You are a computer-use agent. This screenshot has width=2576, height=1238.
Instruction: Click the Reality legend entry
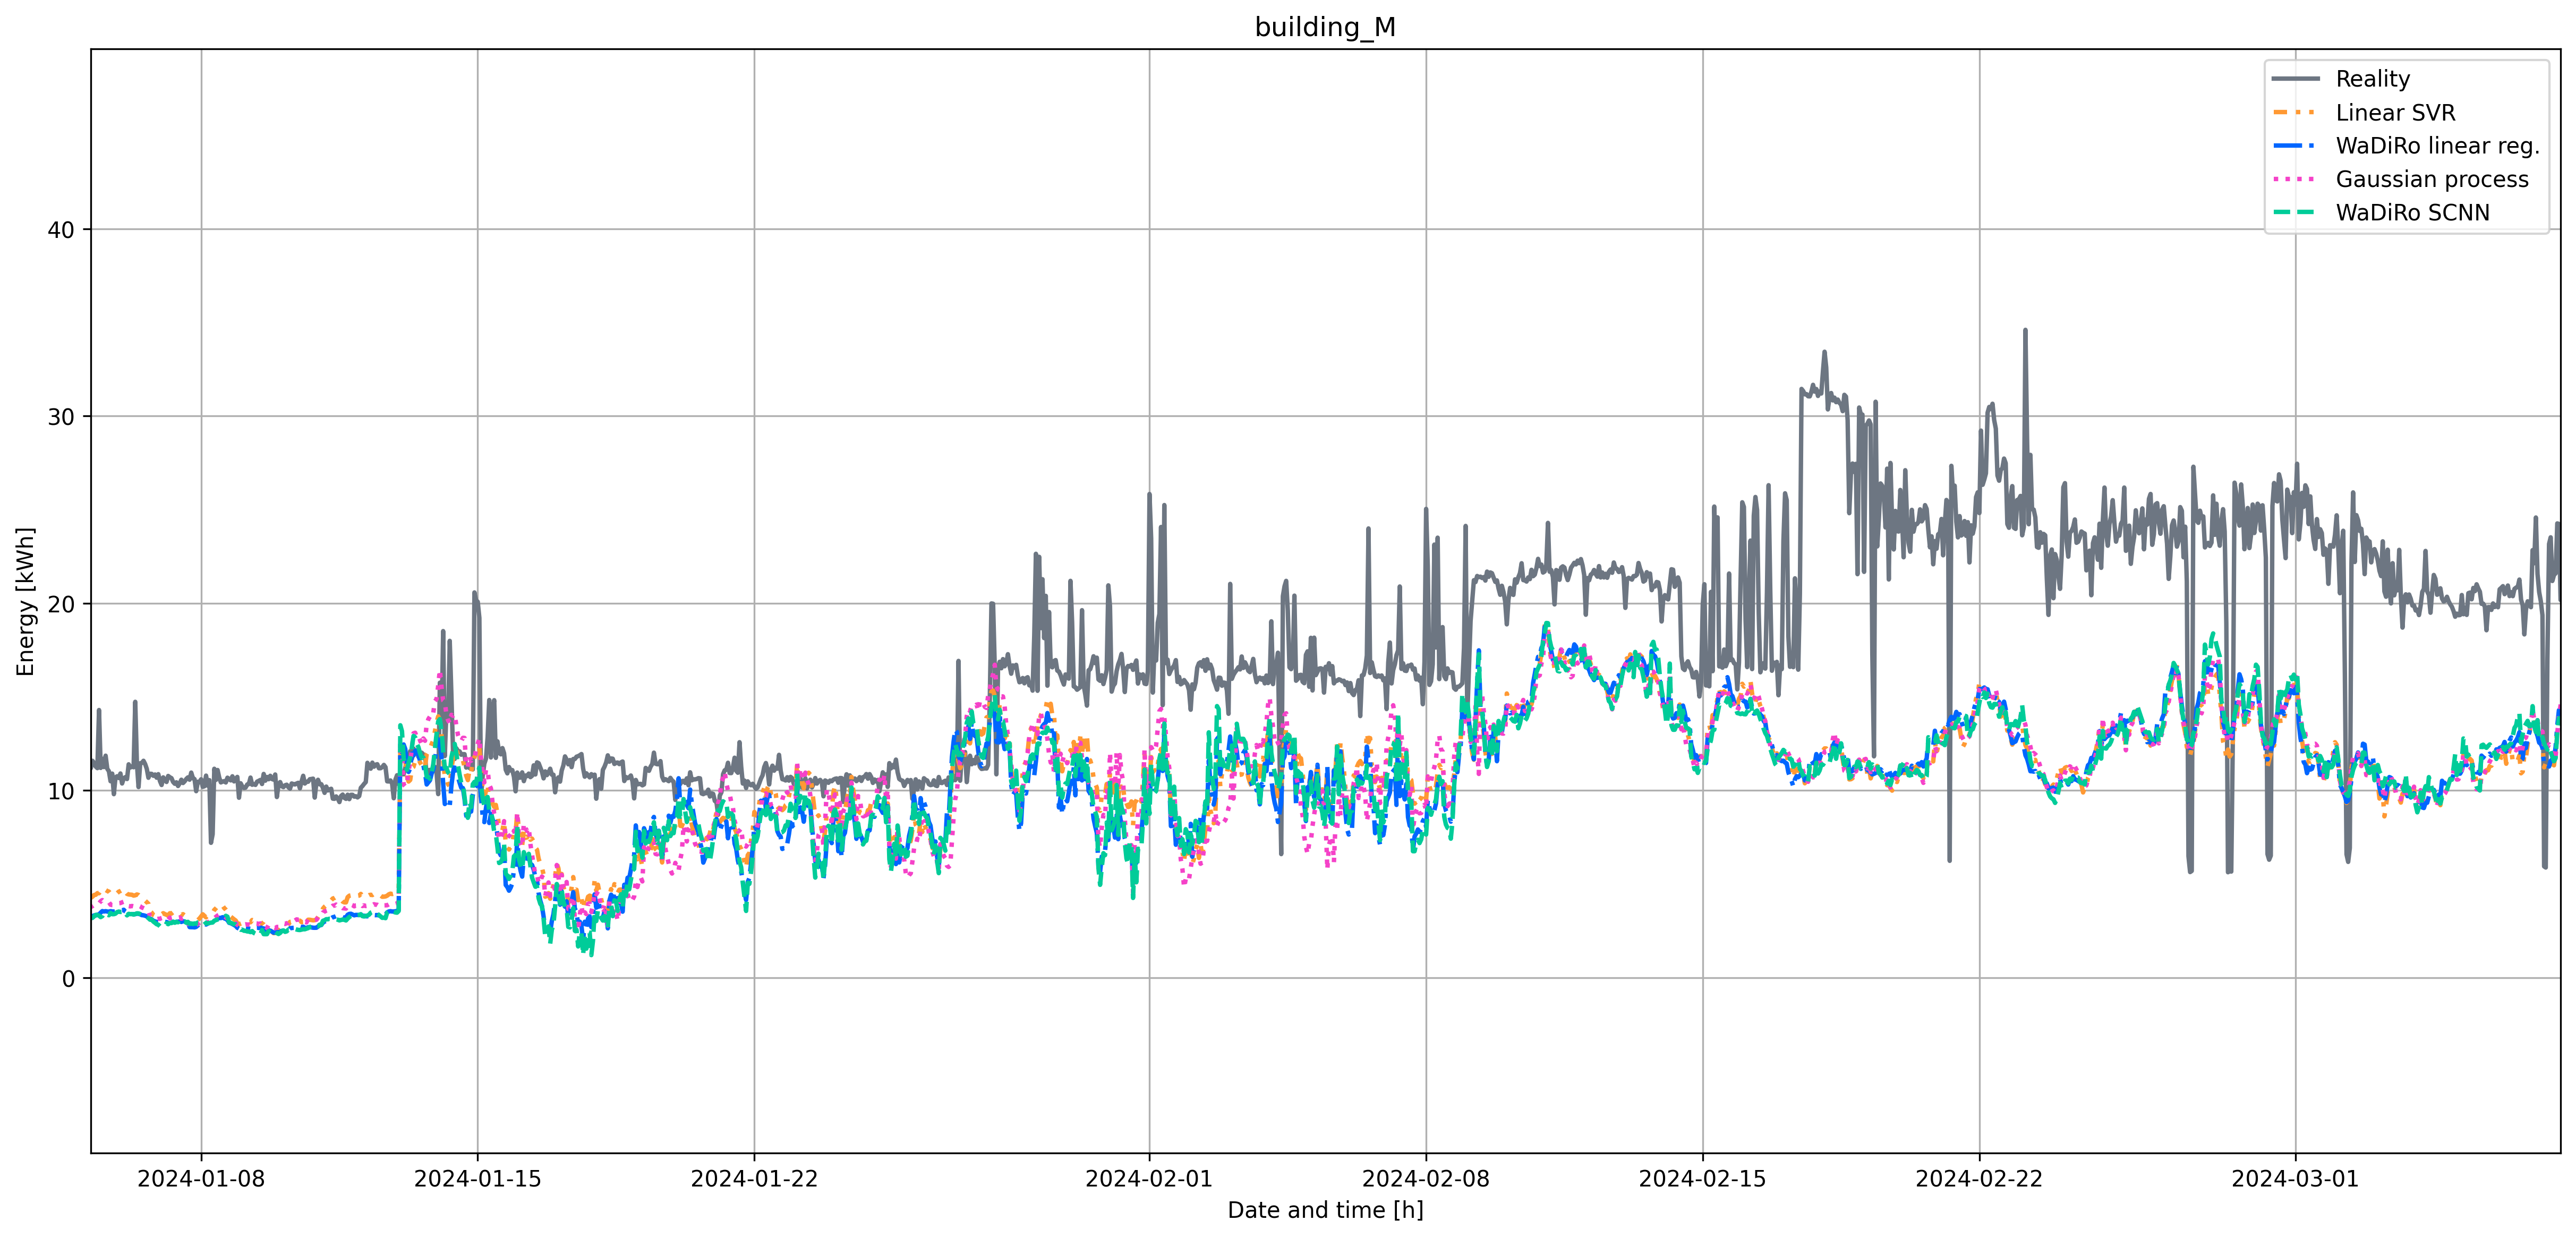pyautogui.click(x=2372, y=79)
